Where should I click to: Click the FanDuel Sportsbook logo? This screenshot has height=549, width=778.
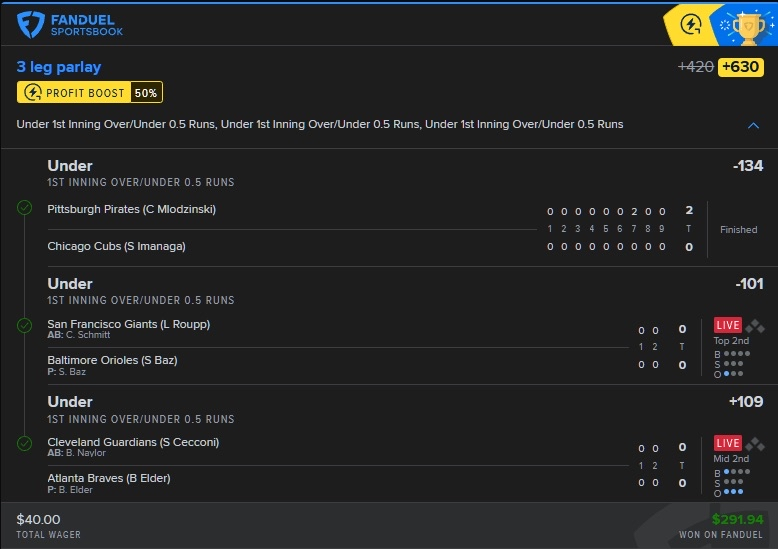point(70,25)
